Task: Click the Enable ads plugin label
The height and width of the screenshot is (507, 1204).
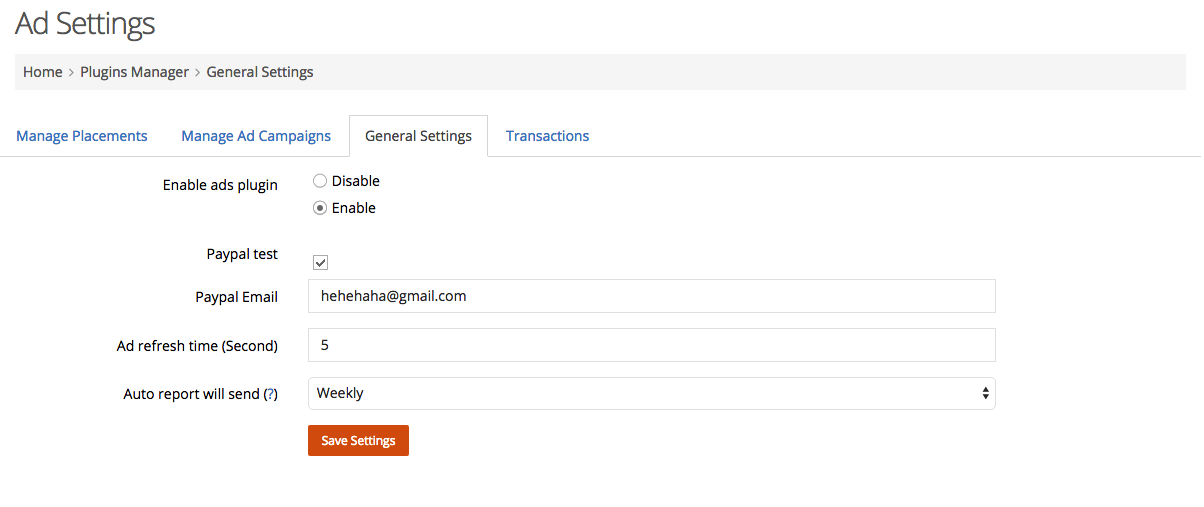Action: pyautogui.click(x=220, y=185)
